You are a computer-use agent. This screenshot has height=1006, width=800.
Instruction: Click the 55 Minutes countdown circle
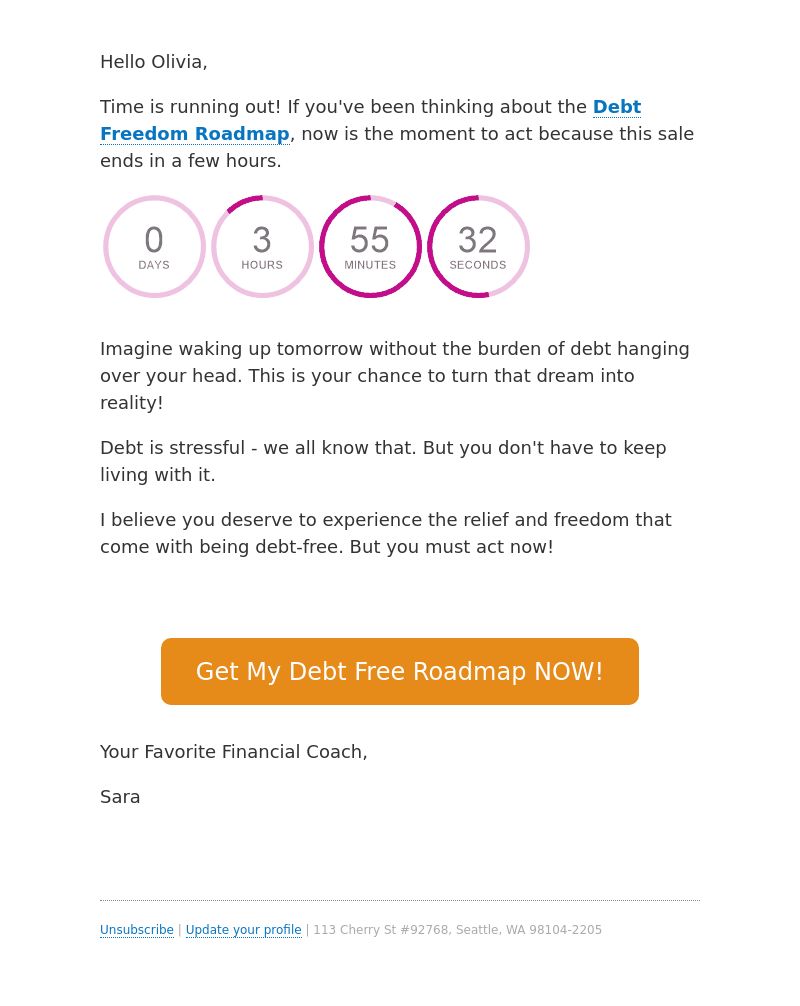point(370,246)
